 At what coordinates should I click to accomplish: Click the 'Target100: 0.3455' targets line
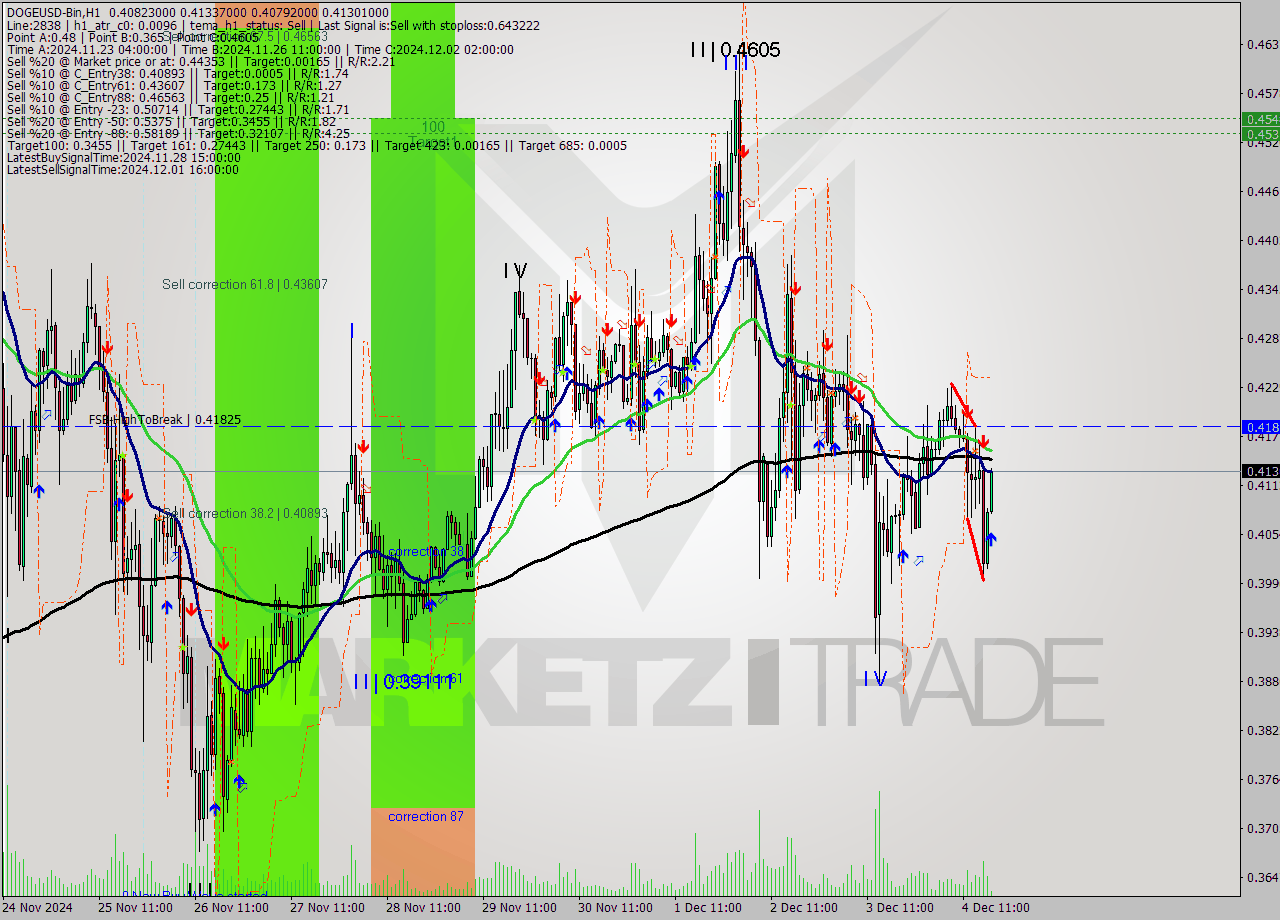coord(317,146)
